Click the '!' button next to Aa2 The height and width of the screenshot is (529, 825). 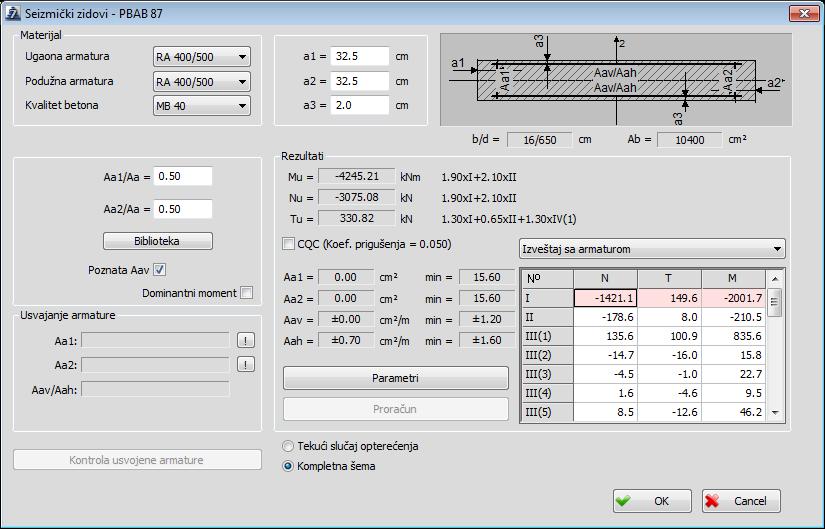(x=246, y=364)
